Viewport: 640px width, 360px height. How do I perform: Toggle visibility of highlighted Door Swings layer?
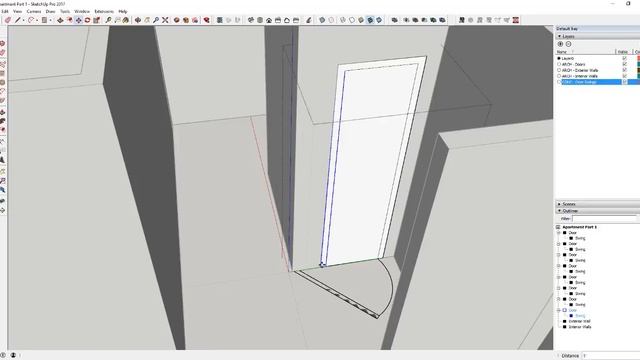[624, 82]
